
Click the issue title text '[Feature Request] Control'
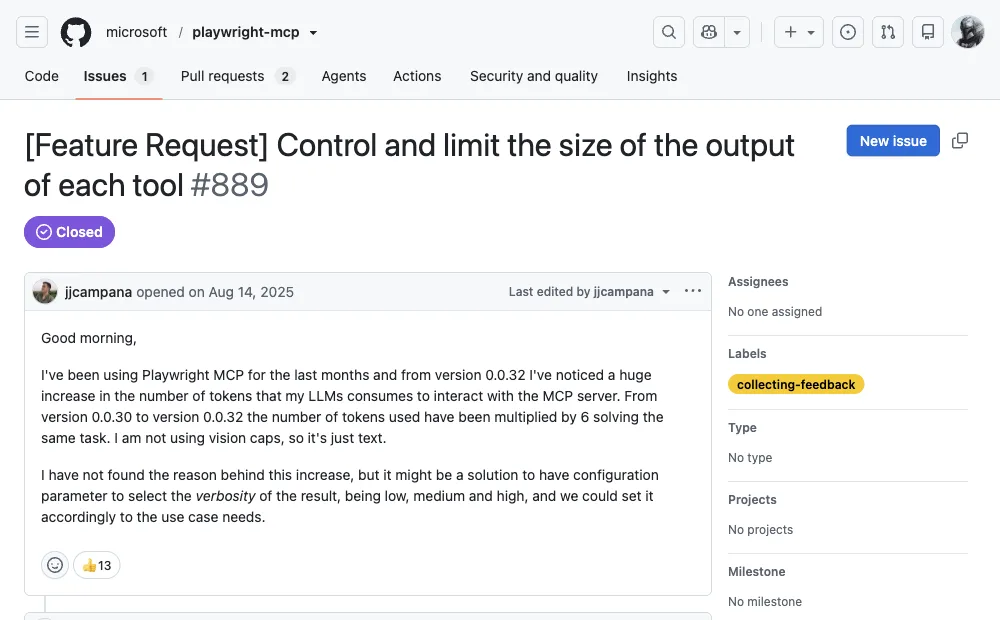[x=202, y=146]
